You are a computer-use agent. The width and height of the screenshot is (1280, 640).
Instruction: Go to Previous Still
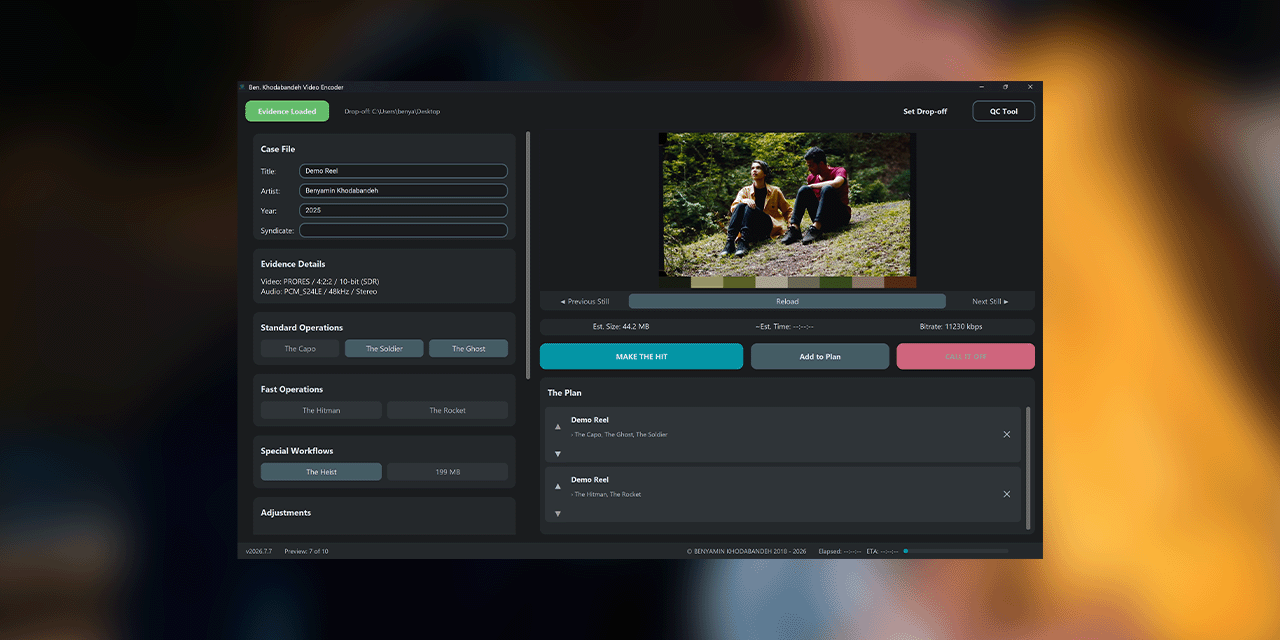(584, 301)
